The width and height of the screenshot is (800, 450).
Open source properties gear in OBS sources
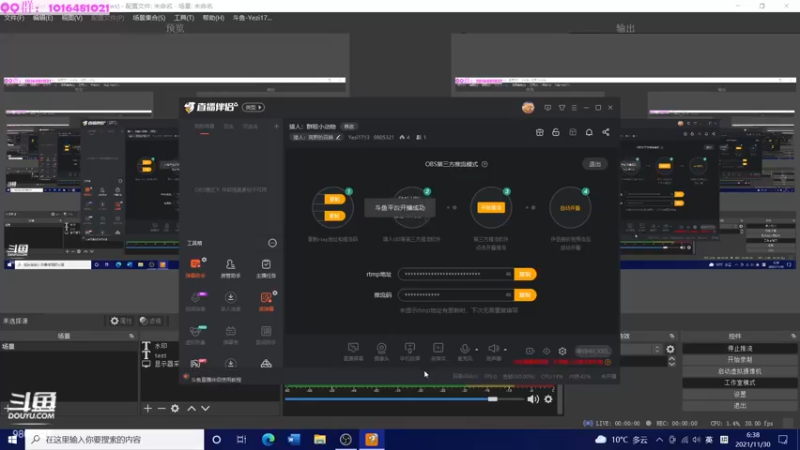coord(175,408)
